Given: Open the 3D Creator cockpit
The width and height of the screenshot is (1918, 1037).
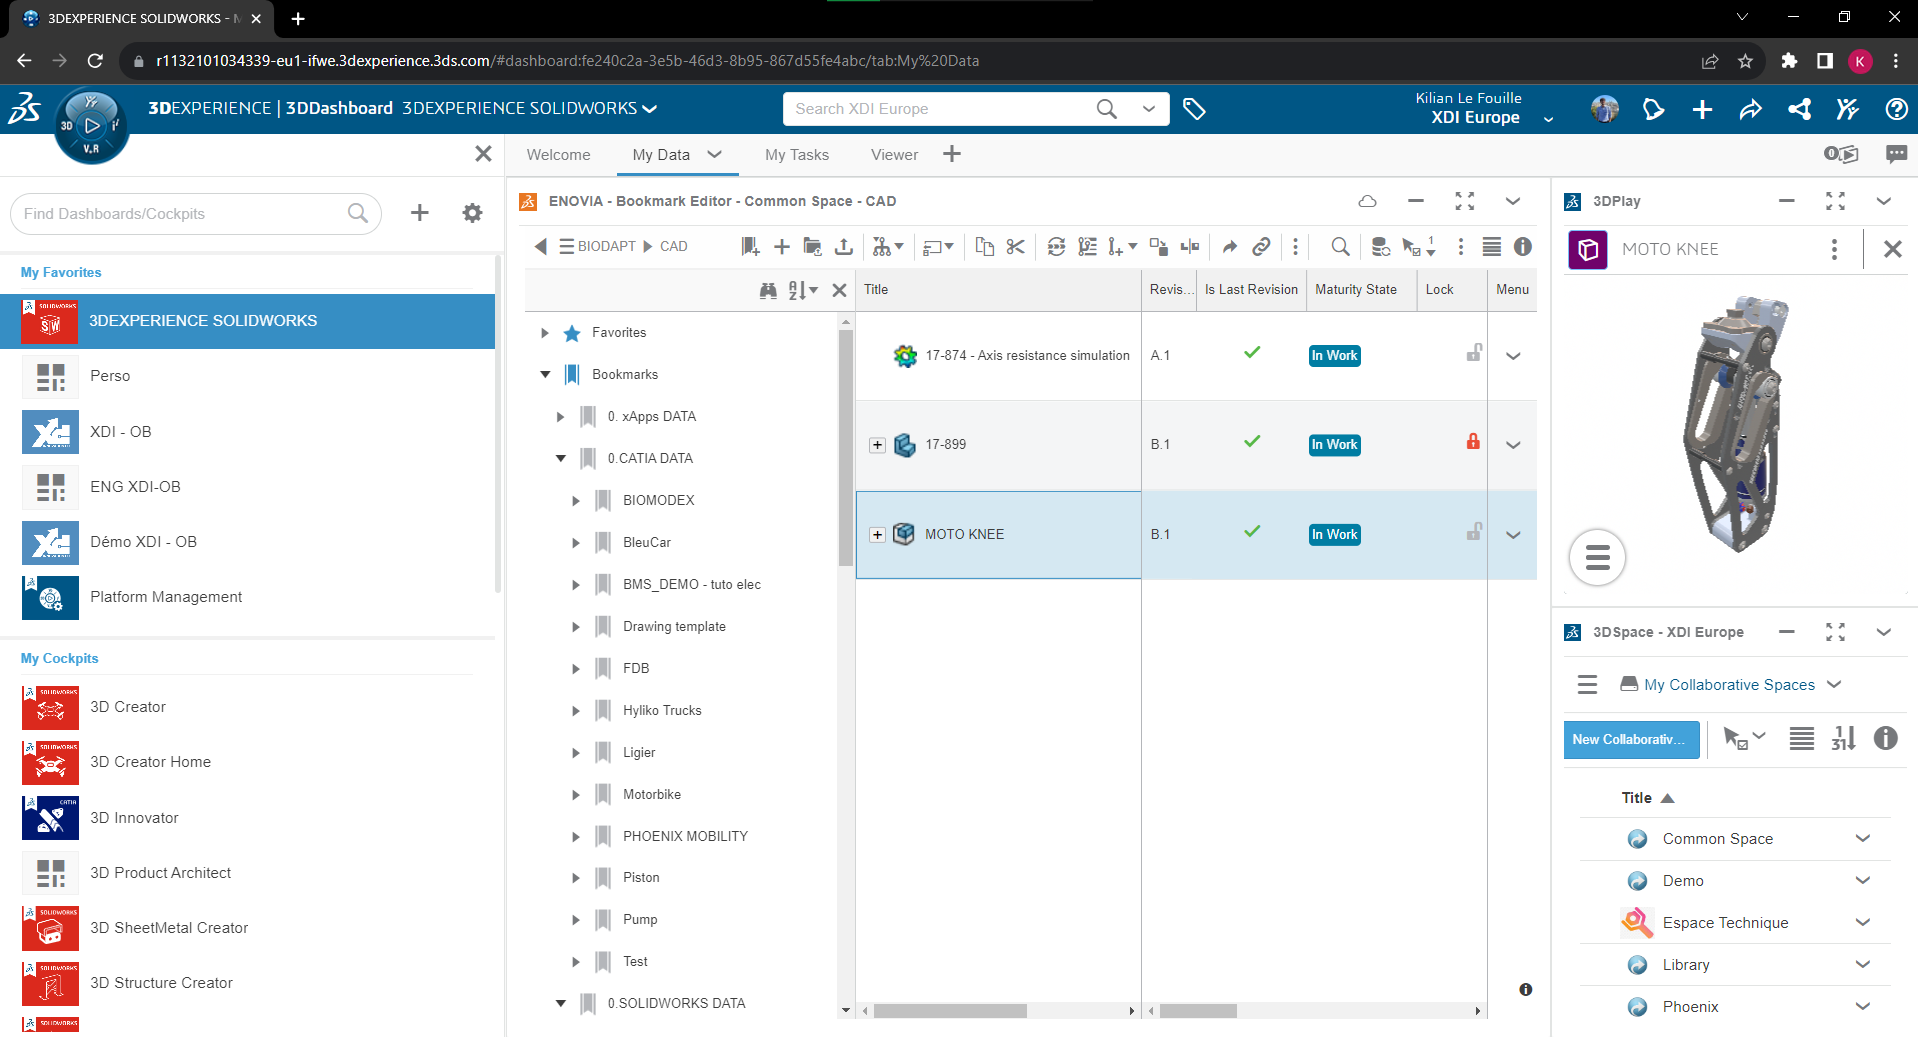Looking at the screenshot, I should pyautogui.click(x=248, y=707).
